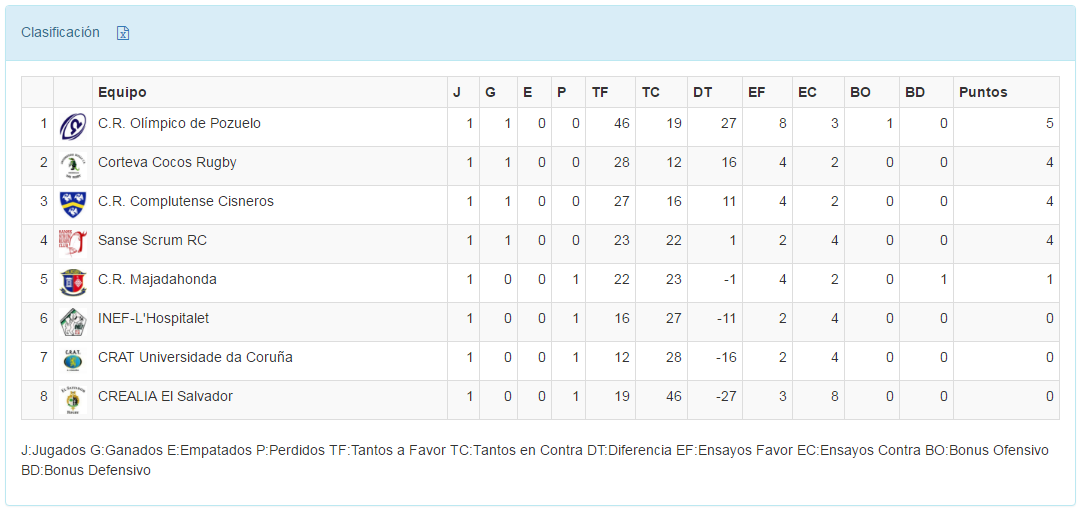Click the Equipo column header
This screenshot has height=511, width=1080.
(x=122, y=92)
